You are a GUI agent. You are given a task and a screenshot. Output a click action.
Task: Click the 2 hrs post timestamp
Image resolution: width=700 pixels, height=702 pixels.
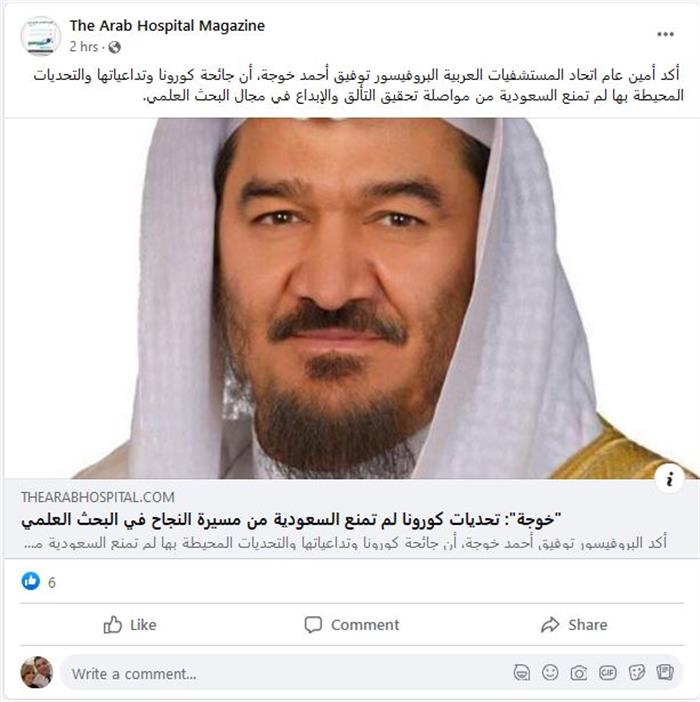83,47
